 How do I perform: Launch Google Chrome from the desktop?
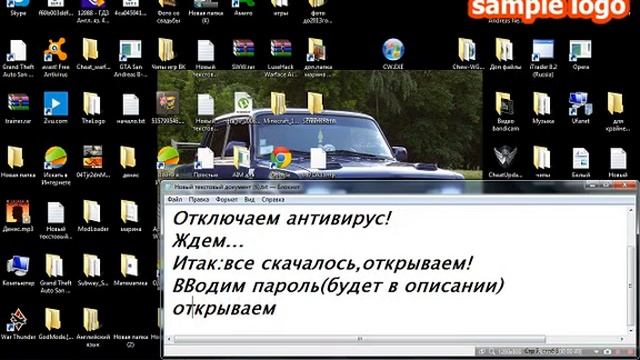coord(281,158)
